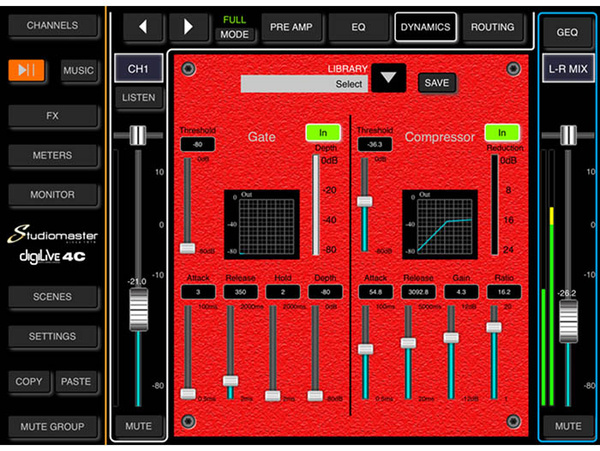600x451 pixels.
Task: Click the Gate Depth meter bar
Action: pyautogui.click(x=316, y=205)
